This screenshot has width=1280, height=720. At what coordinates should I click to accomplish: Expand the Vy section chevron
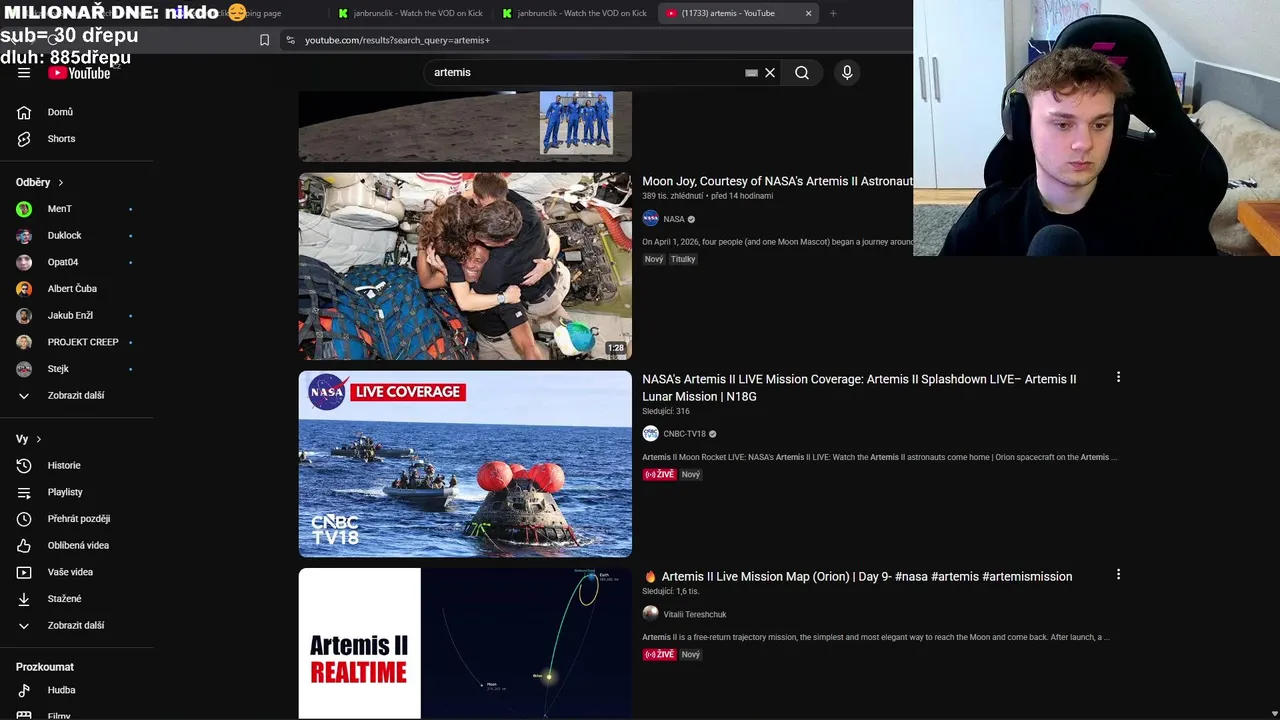click(39, 439)
